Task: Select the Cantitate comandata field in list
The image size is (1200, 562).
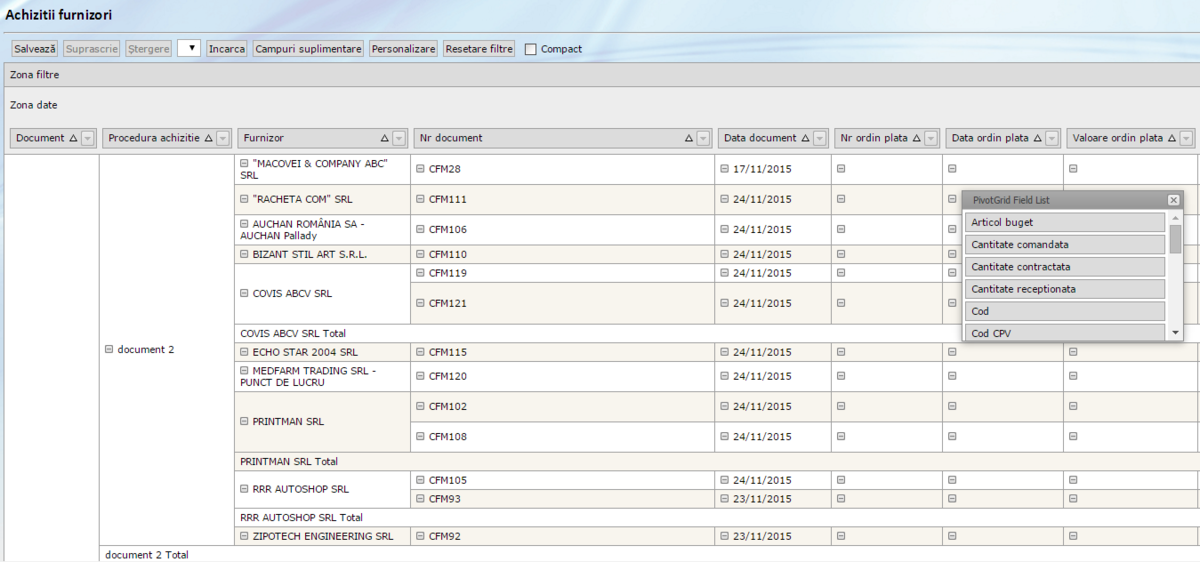Action: [1064, 245]
